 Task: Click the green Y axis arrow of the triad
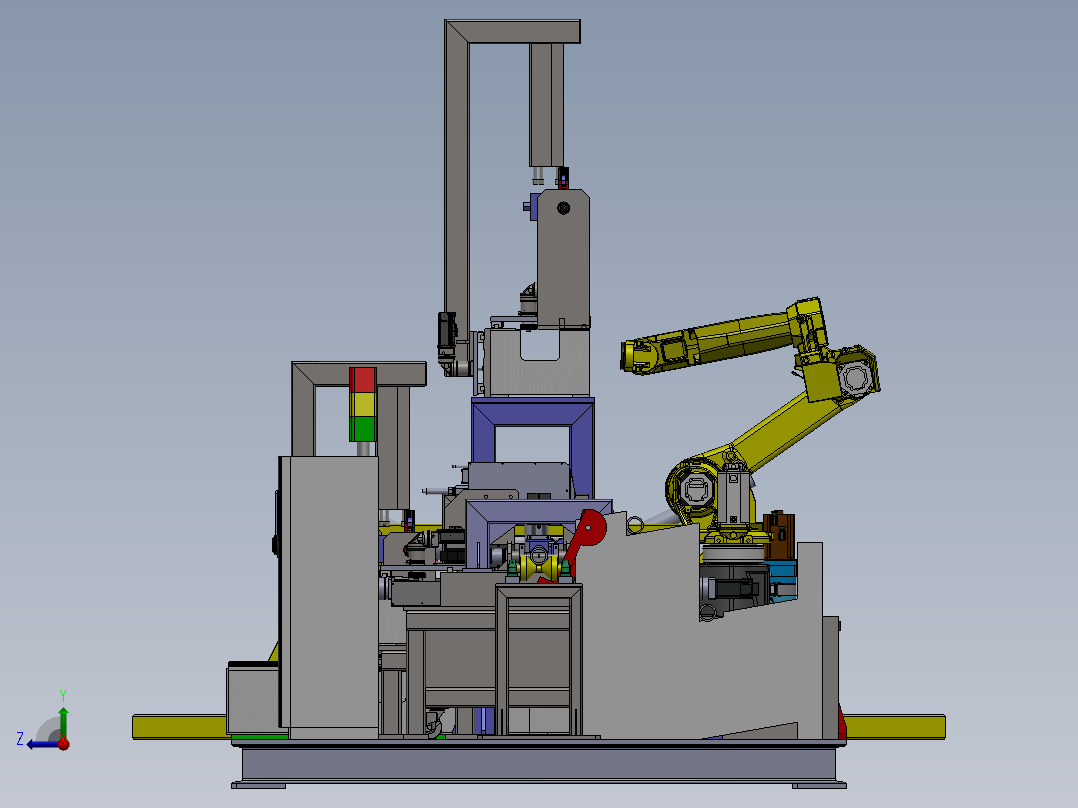(63, 721)
